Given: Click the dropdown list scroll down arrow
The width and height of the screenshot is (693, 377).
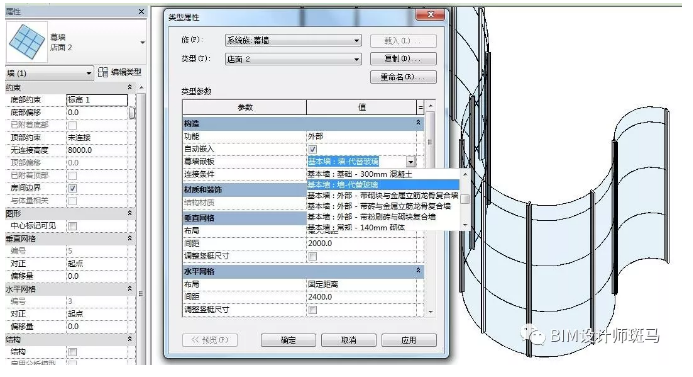Looking at the screenshot, I should pyautogui.click(x=465, y=225).
